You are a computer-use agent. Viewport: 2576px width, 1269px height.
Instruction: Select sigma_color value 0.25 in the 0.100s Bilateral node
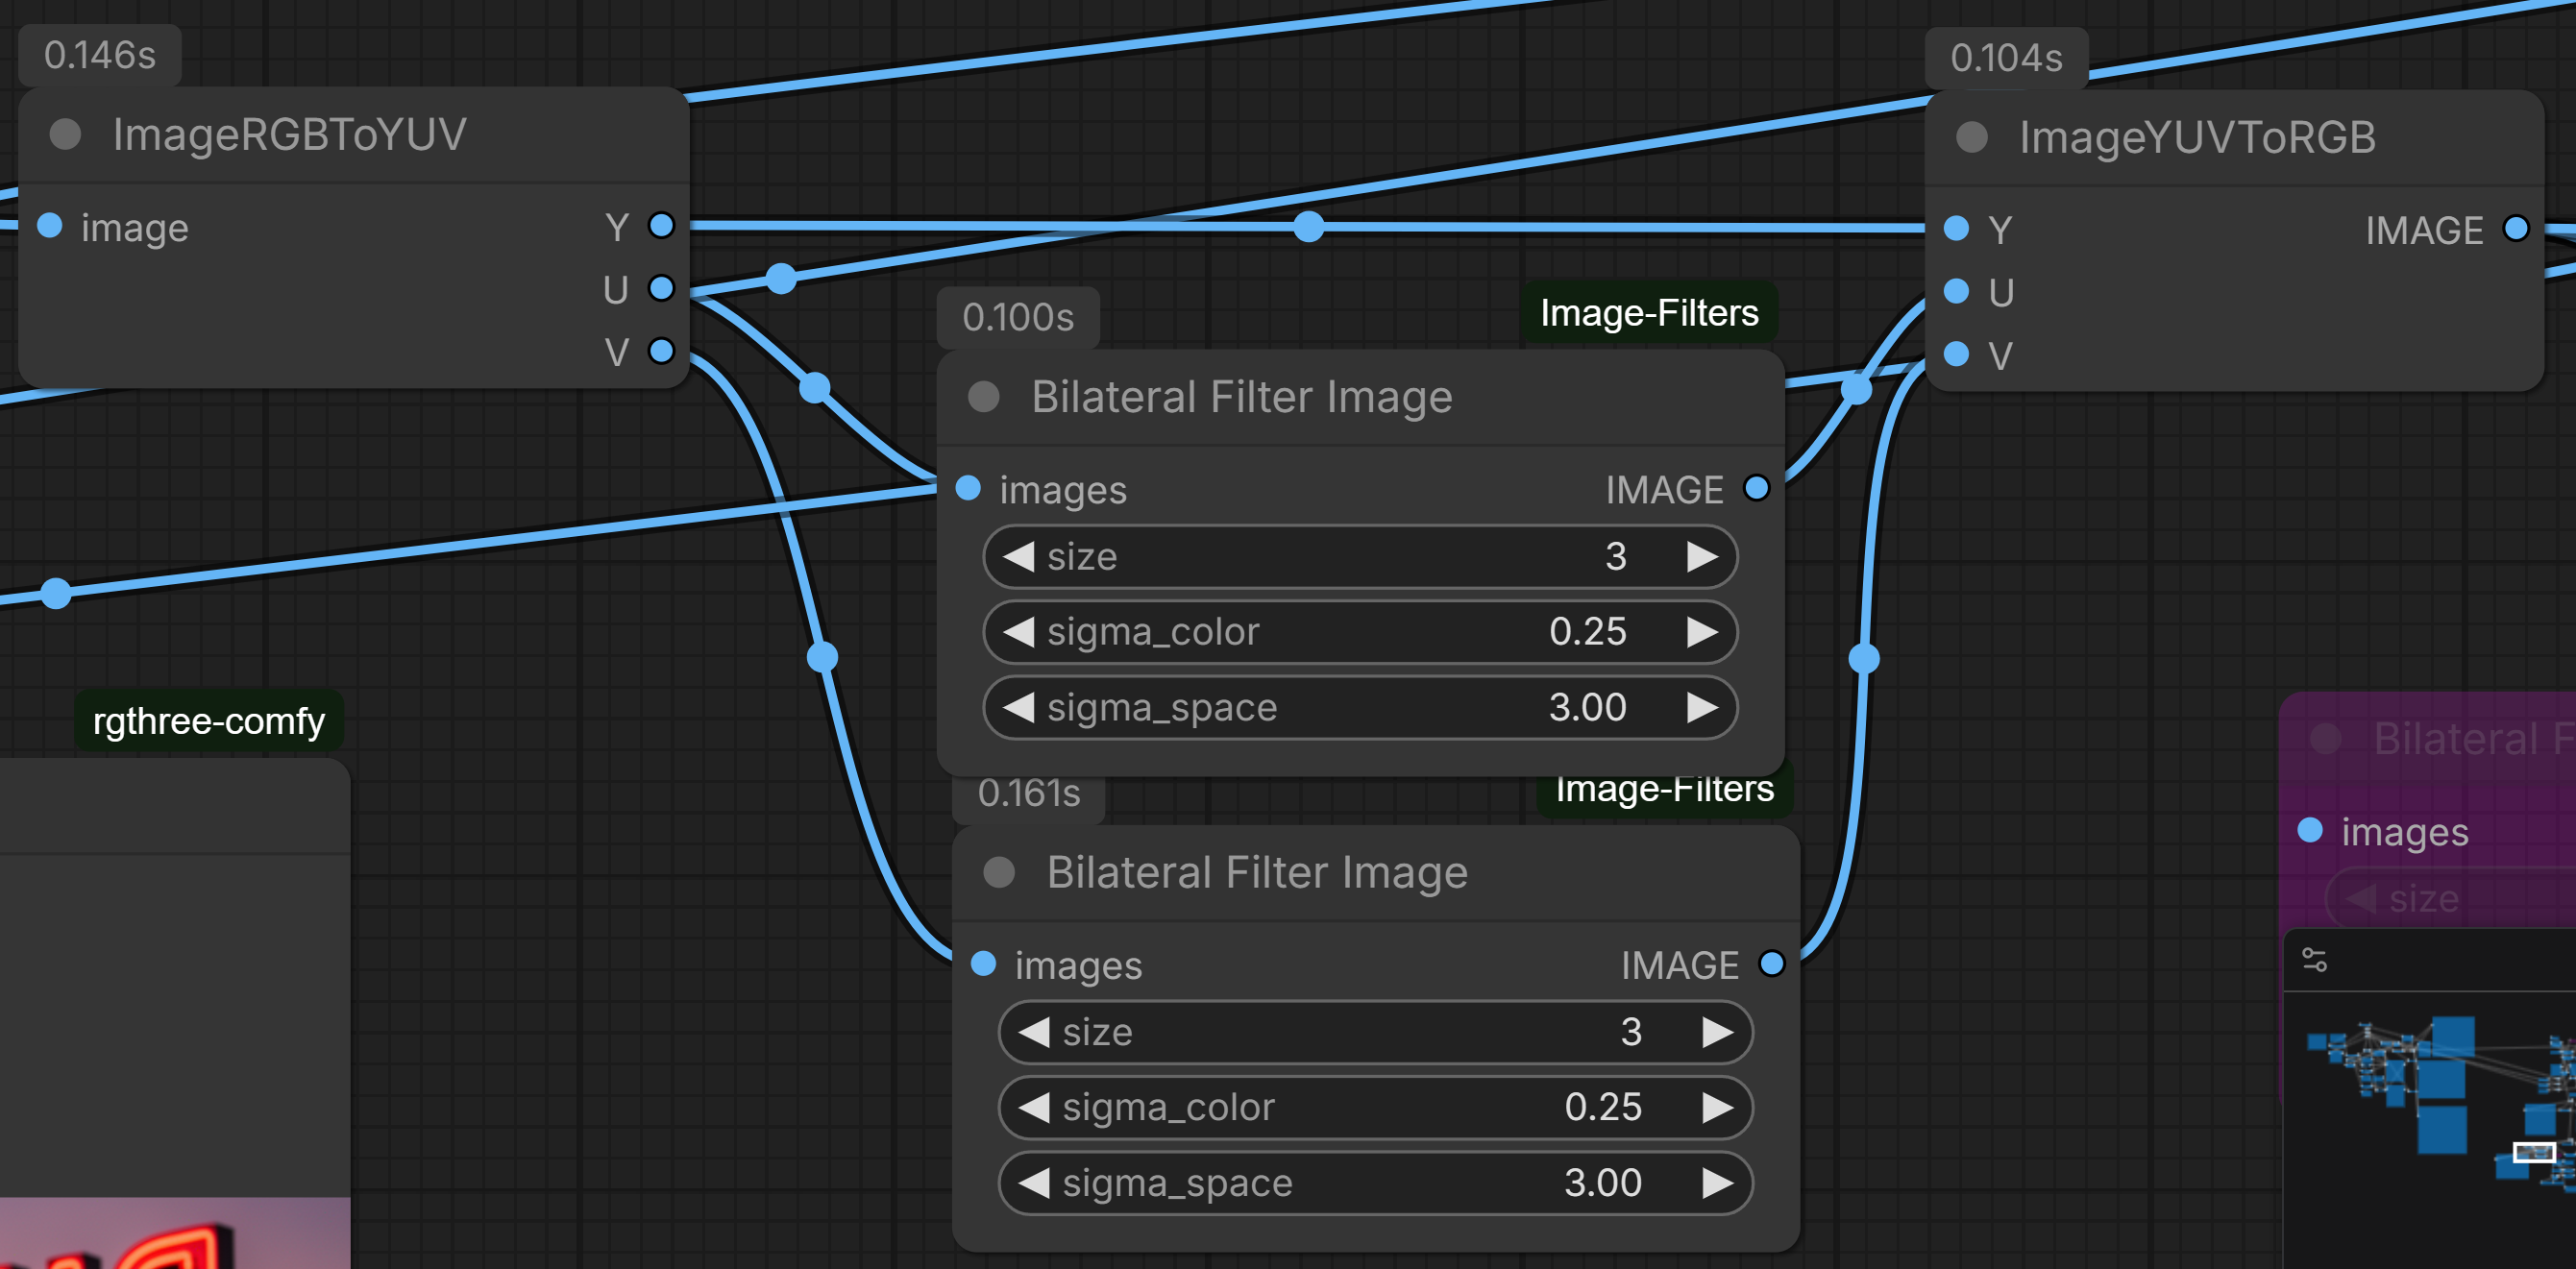pos(1588,632)
